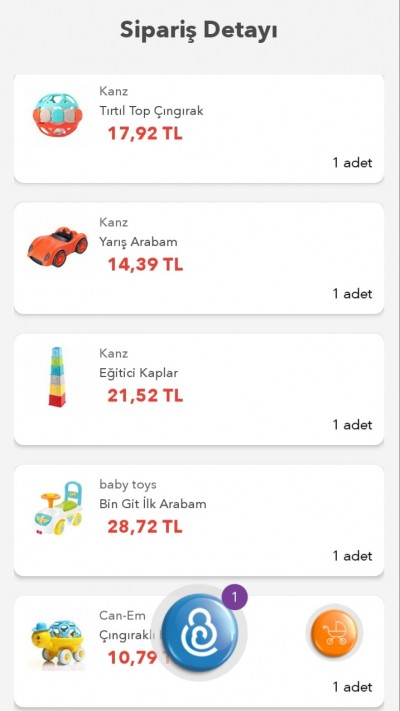Open the orange Yarış Arabam car image
The image size is (400, 711).
[57, 246]
